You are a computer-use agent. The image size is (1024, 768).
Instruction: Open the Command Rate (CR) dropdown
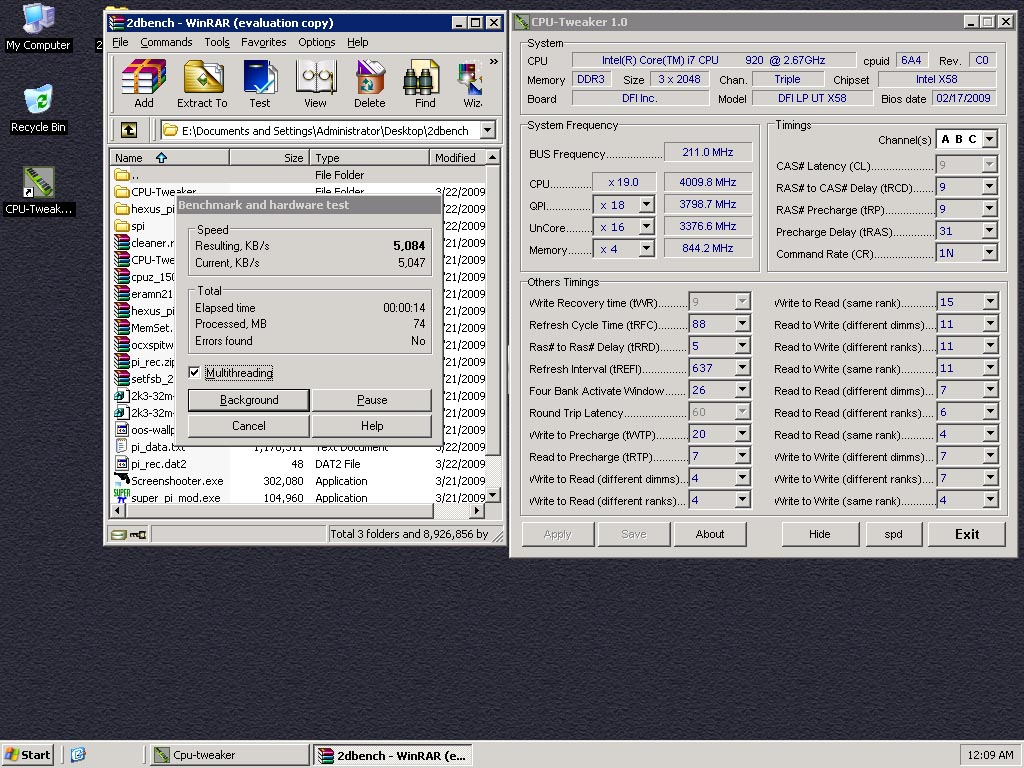click(989, 253)
